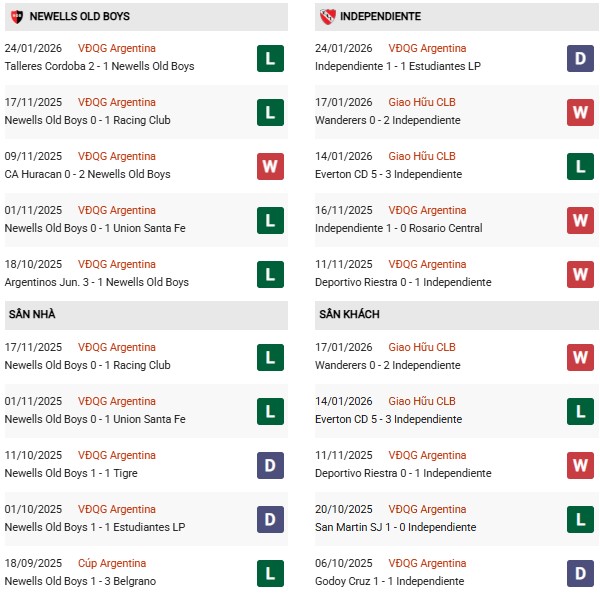Viewport: 600px width, 595px height.
Task: Click the L badge for Talleres Cordoba match
Action: click(x=270, y=58)
